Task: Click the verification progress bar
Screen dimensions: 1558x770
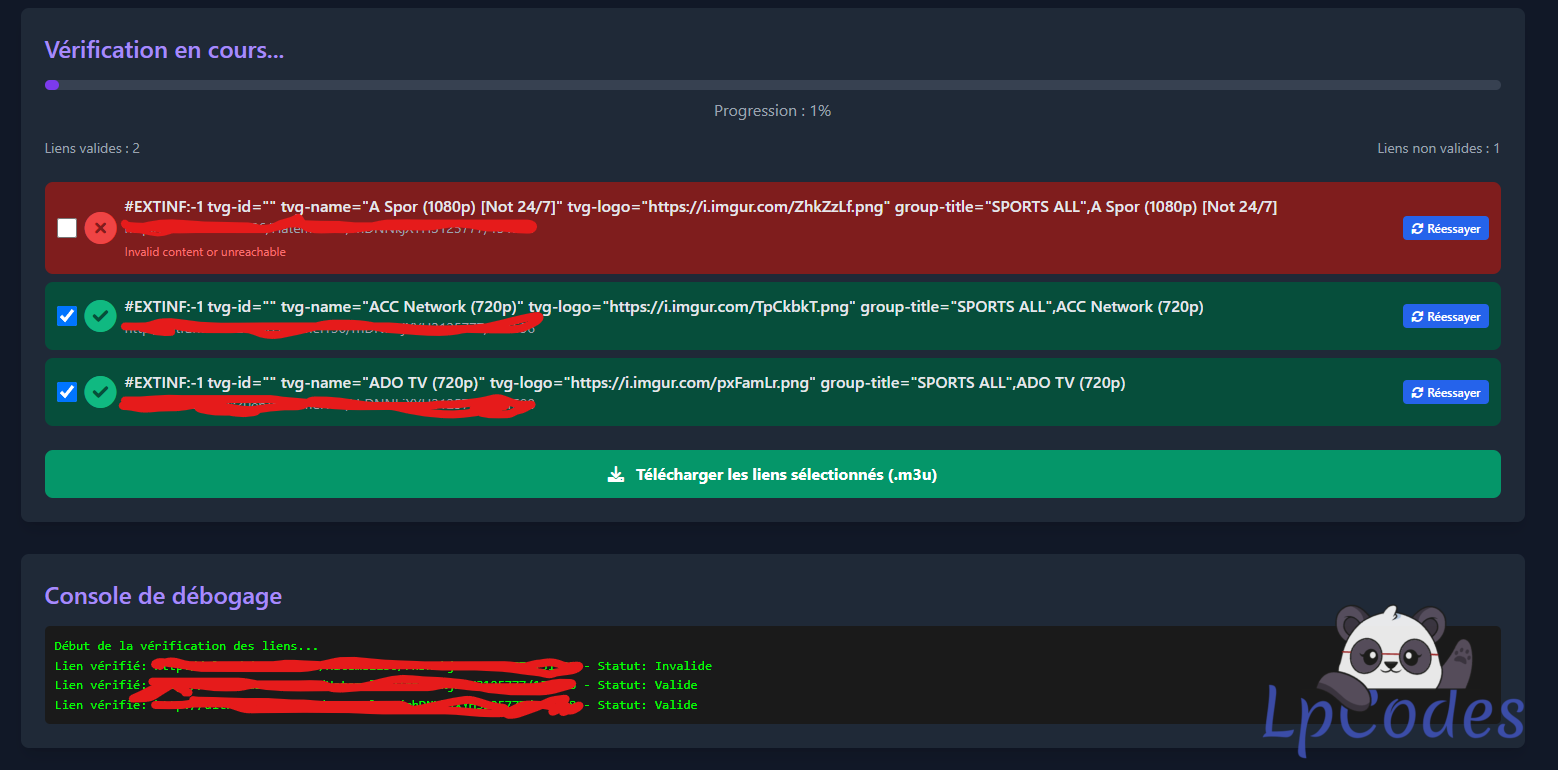Action: (x=772, y=85)
